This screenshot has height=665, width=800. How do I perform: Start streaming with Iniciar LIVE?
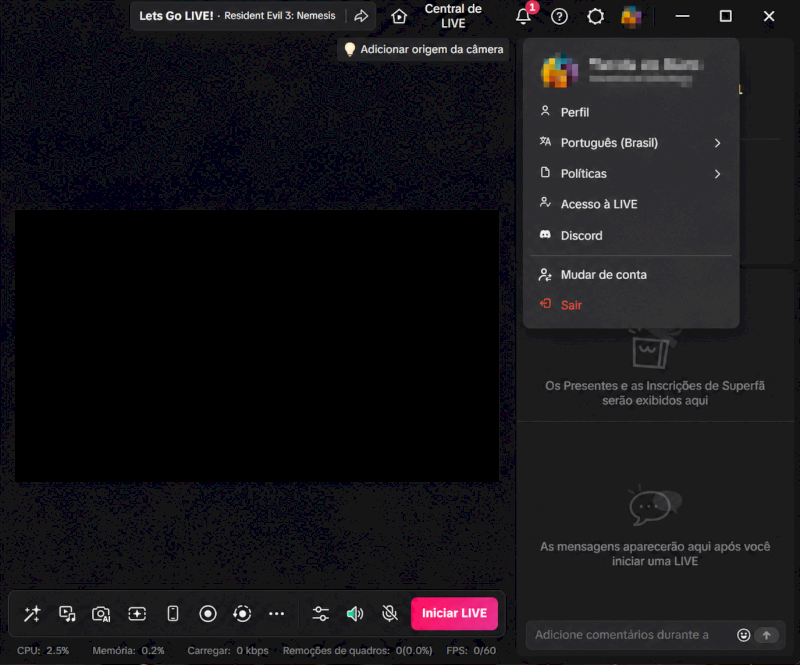(454, 613)
